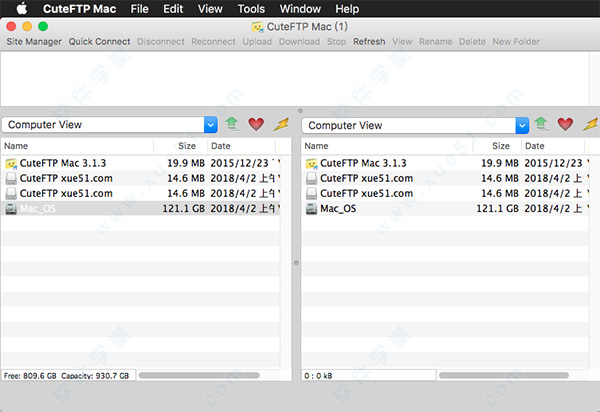Click the right pane horizontal scrollbar
600x412 pixels.
click(504, 376)
